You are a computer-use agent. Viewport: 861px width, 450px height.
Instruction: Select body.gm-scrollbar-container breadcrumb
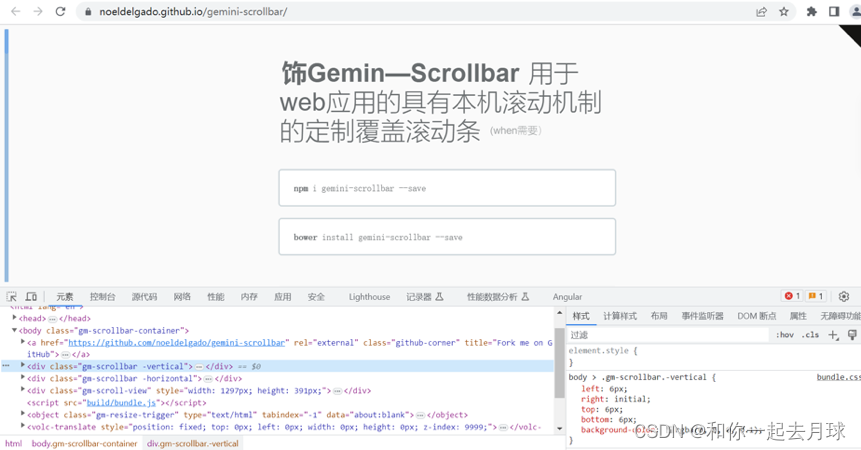click(x=84, y=443)
